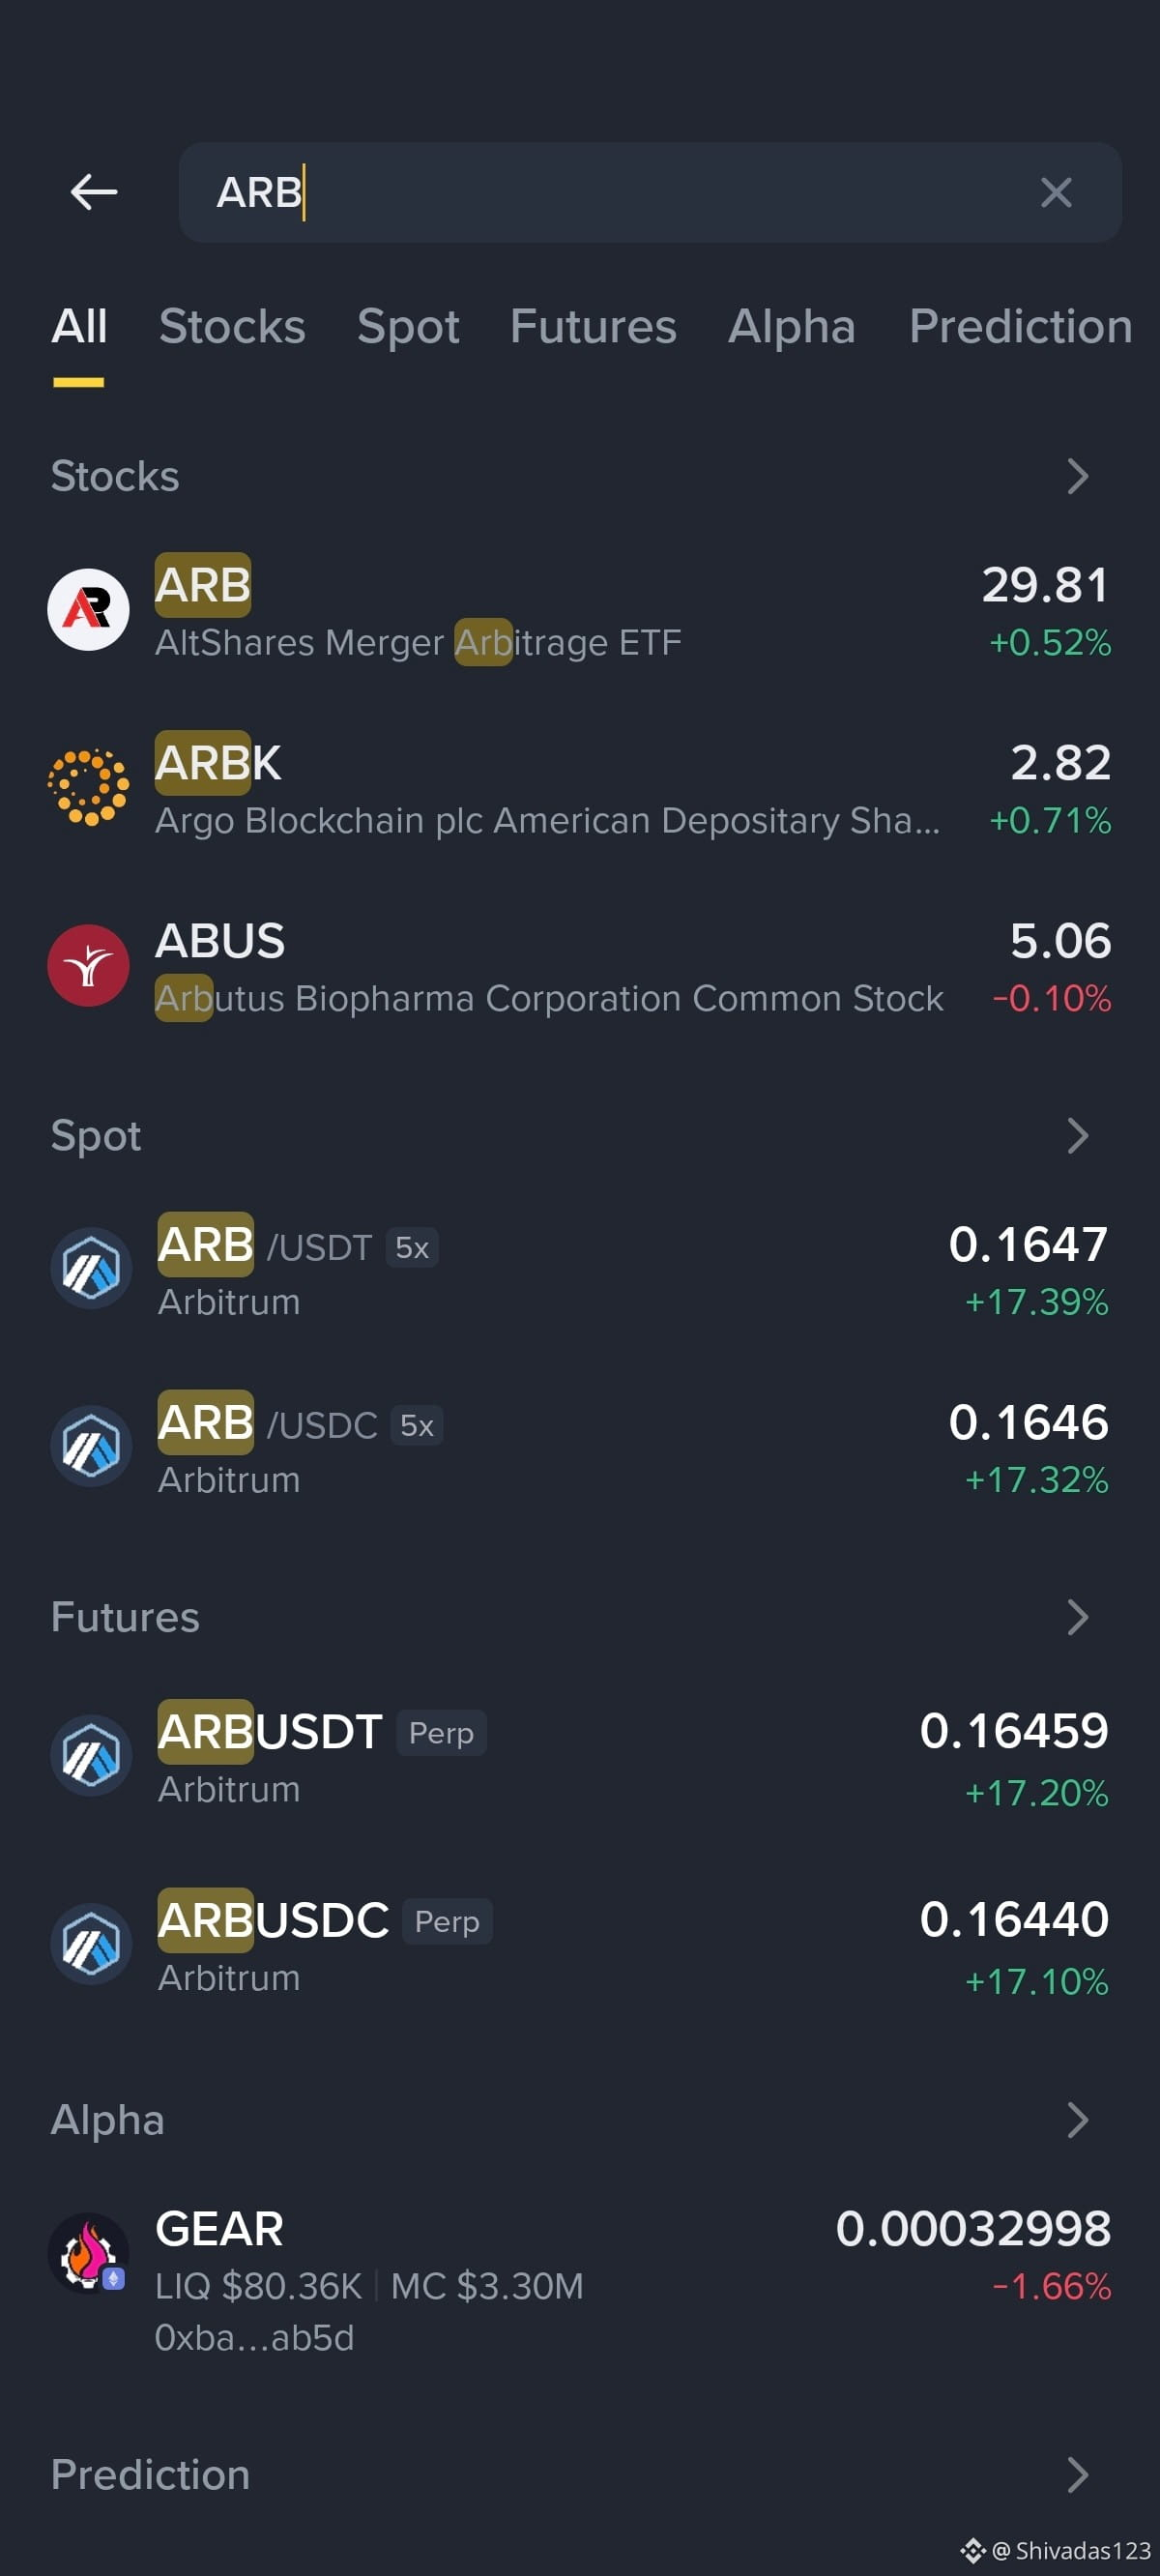
Task: Clear the ARB search text
Action: click(x=1056, y=192)
